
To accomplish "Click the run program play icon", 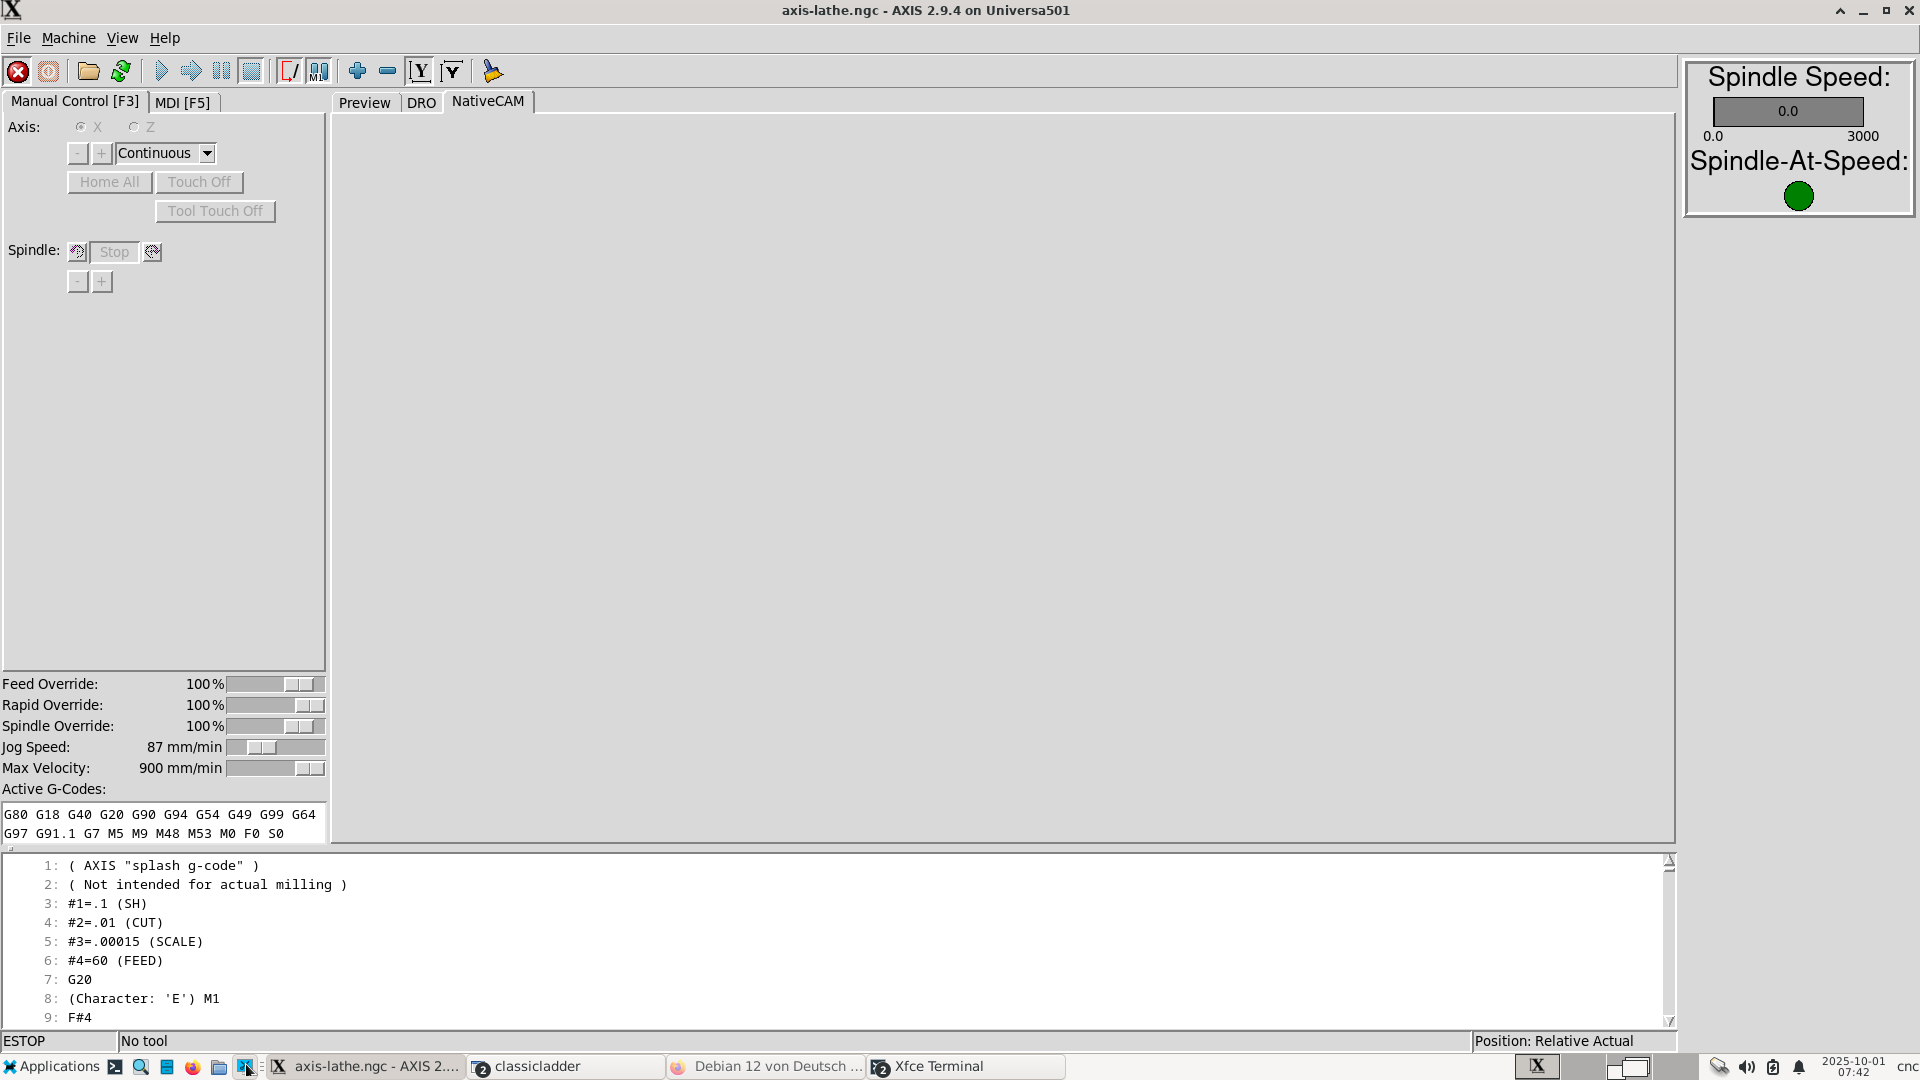I will point(161,71).
